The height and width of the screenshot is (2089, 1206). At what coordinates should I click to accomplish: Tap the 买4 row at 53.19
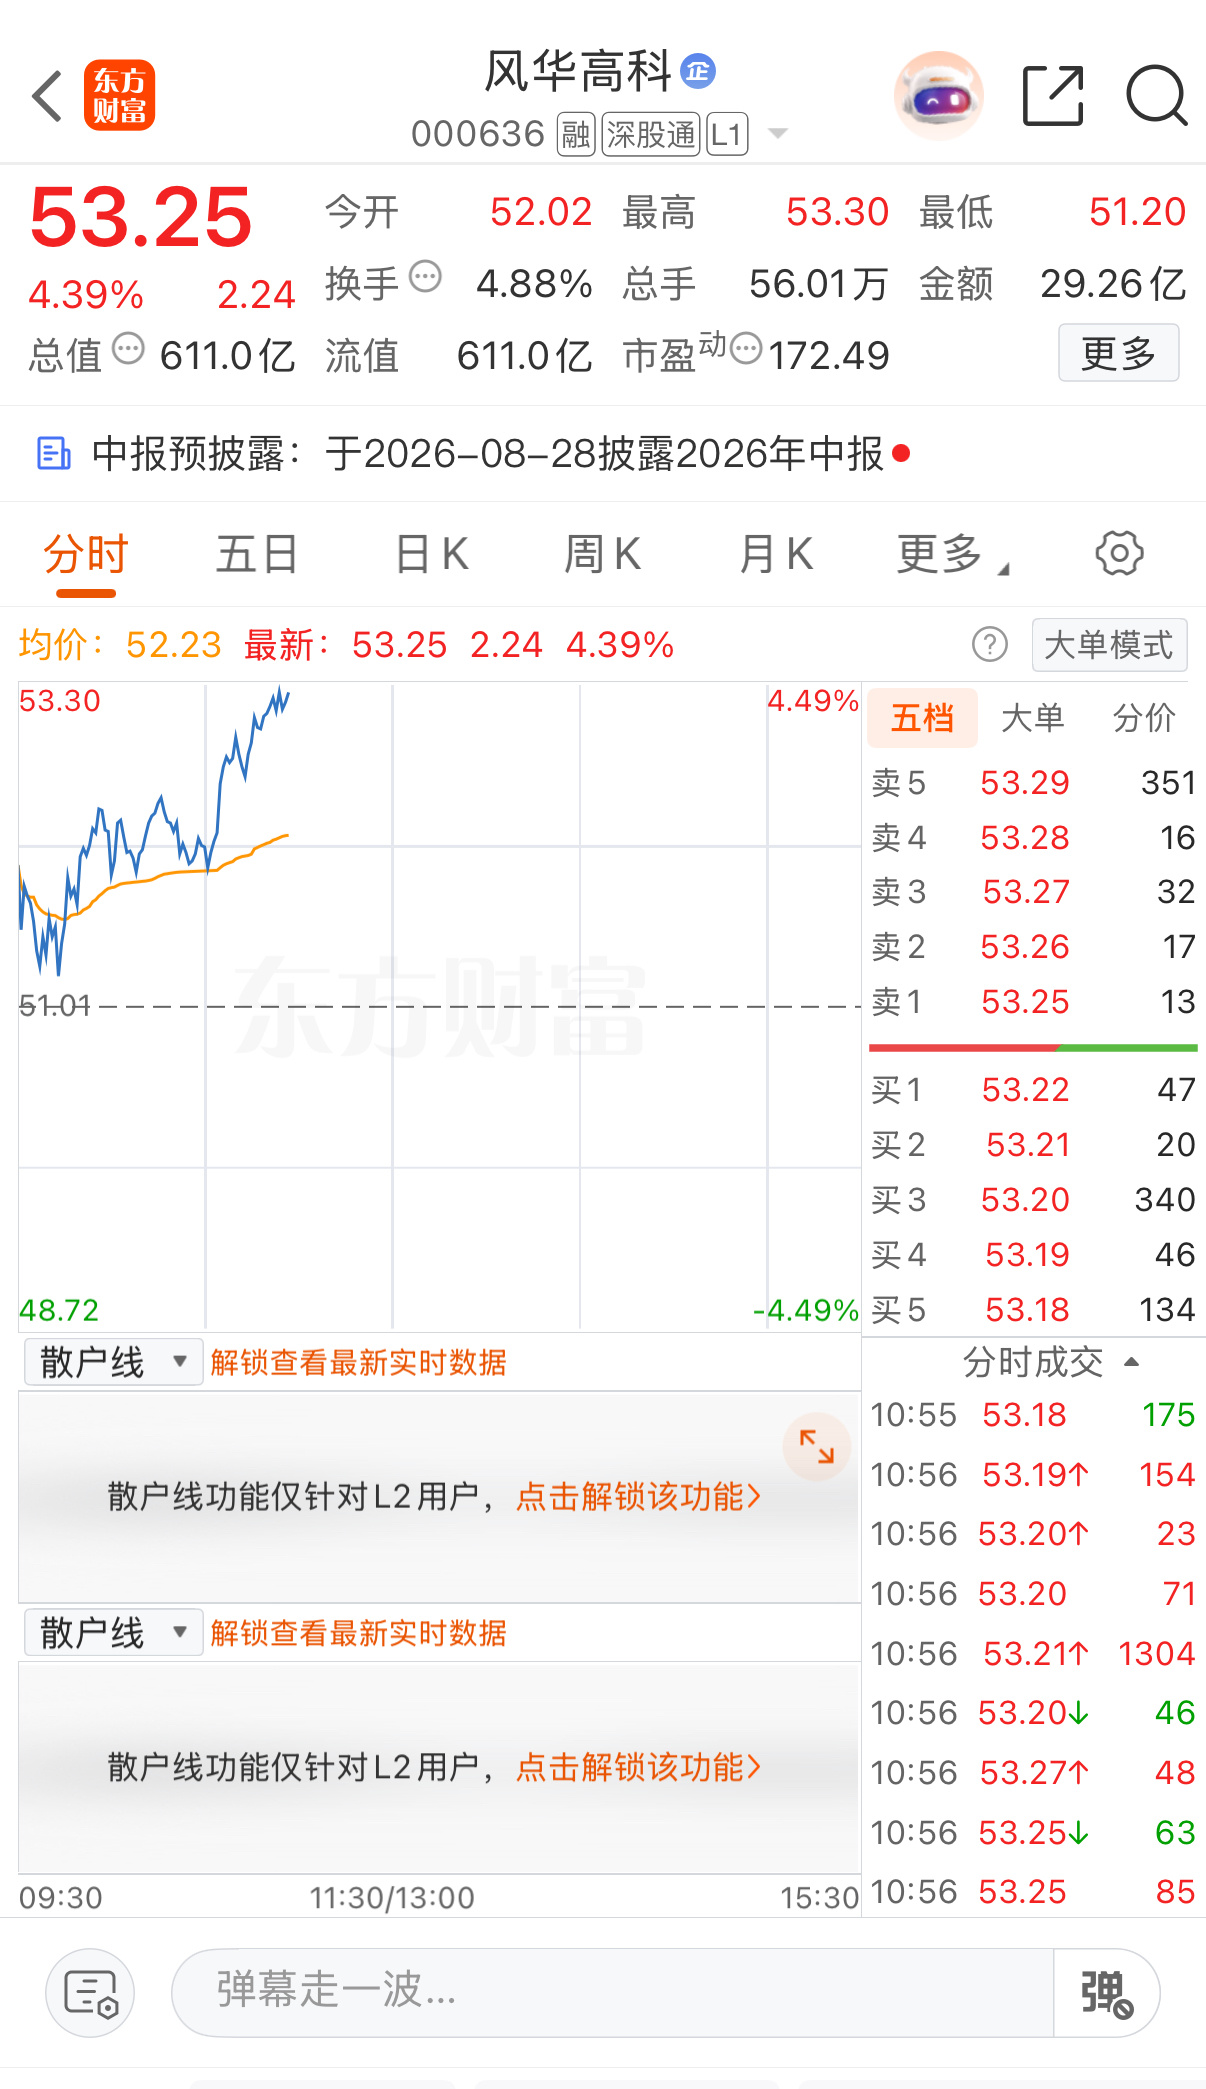(x=1033, y=1254)
